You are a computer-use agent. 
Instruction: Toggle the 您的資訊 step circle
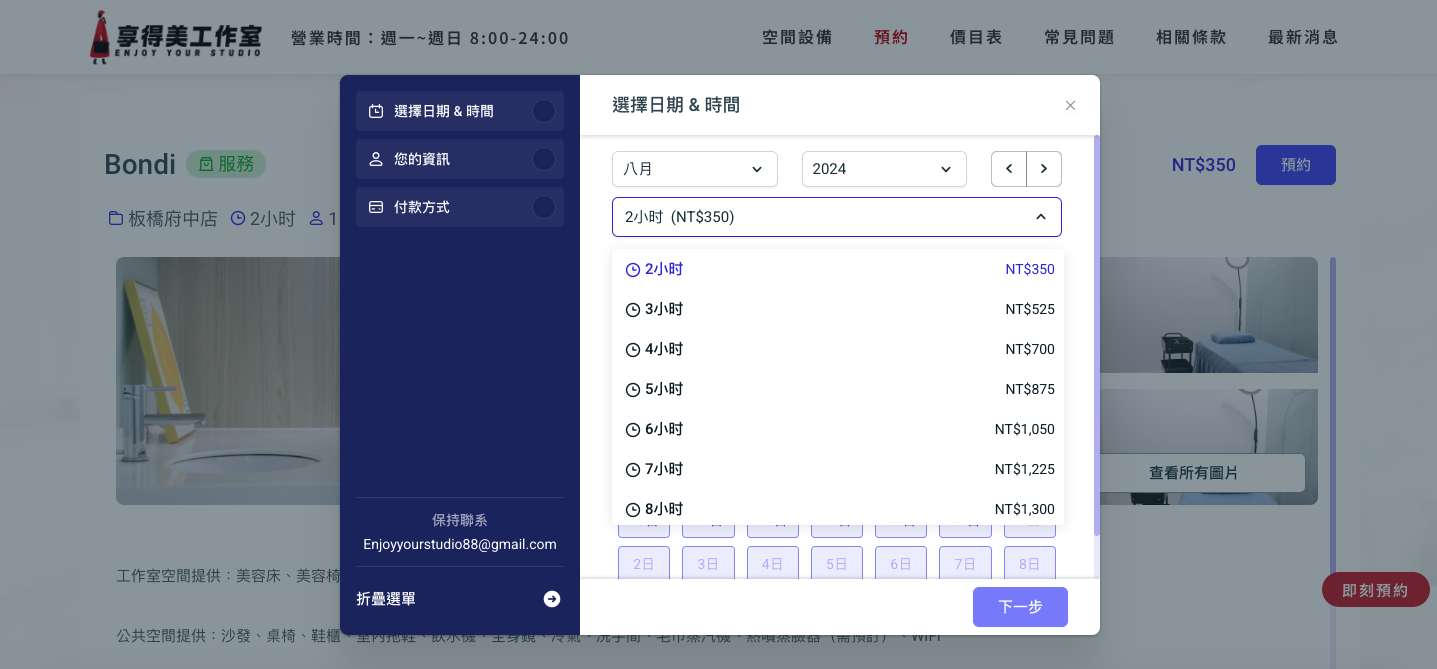point(544,159)
